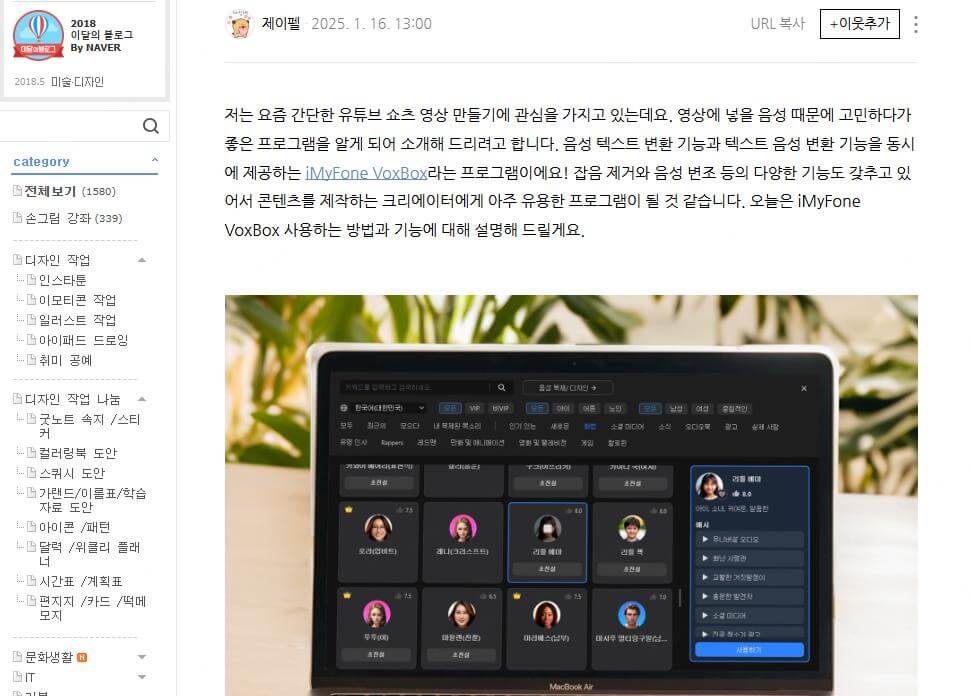Image resolution: width=971 pixels, height=696 pixels.
Task: Click the author name 제이필
Action: [x=281, y=24]
